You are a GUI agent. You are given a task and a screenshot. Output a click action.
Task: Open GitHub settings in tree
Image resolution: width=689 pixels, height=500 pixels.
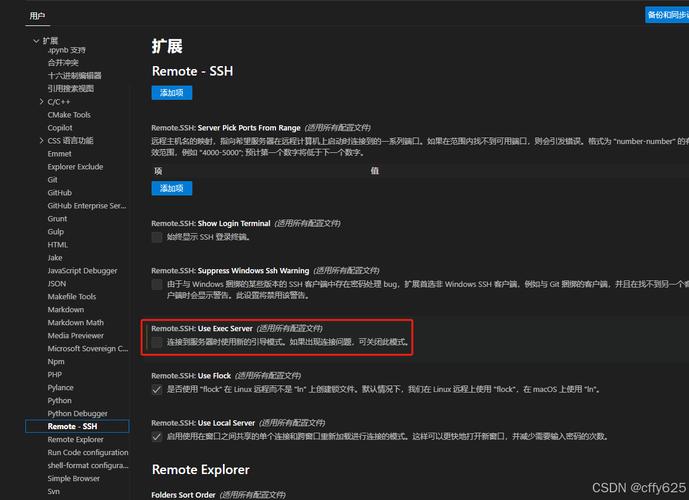[59, 192]
